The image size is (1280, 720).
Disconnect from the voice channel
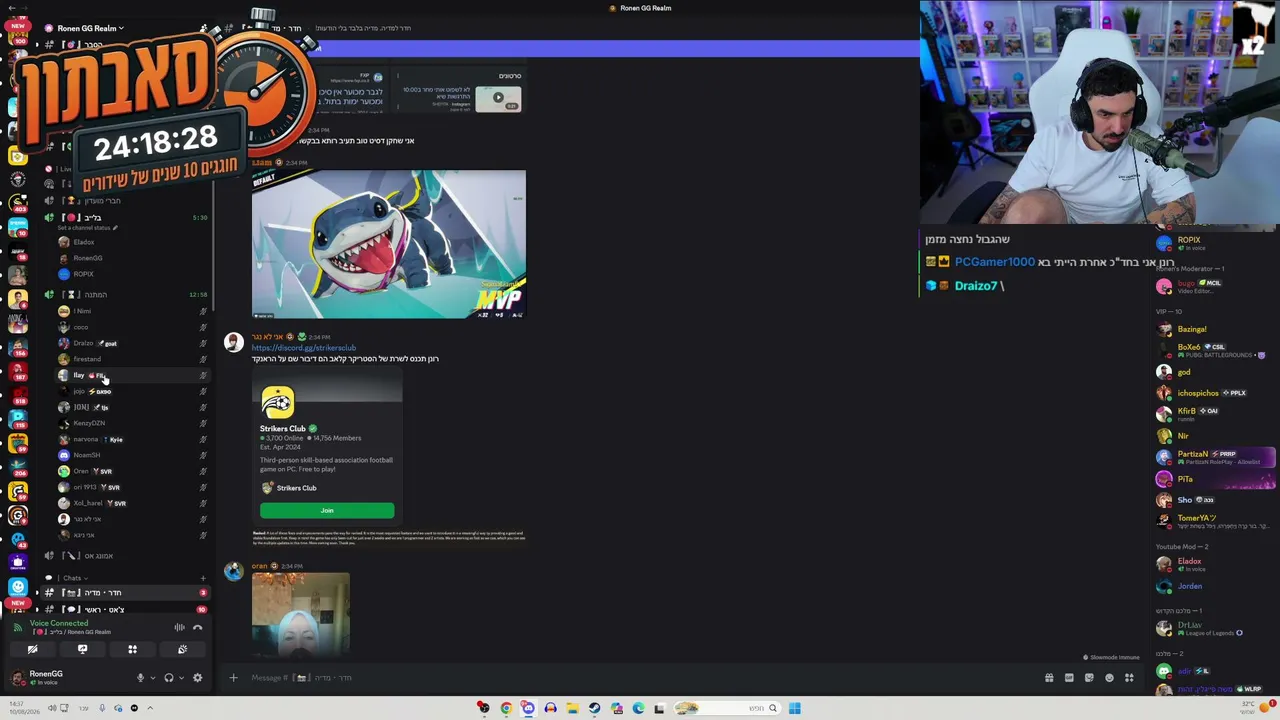[197, 628]
